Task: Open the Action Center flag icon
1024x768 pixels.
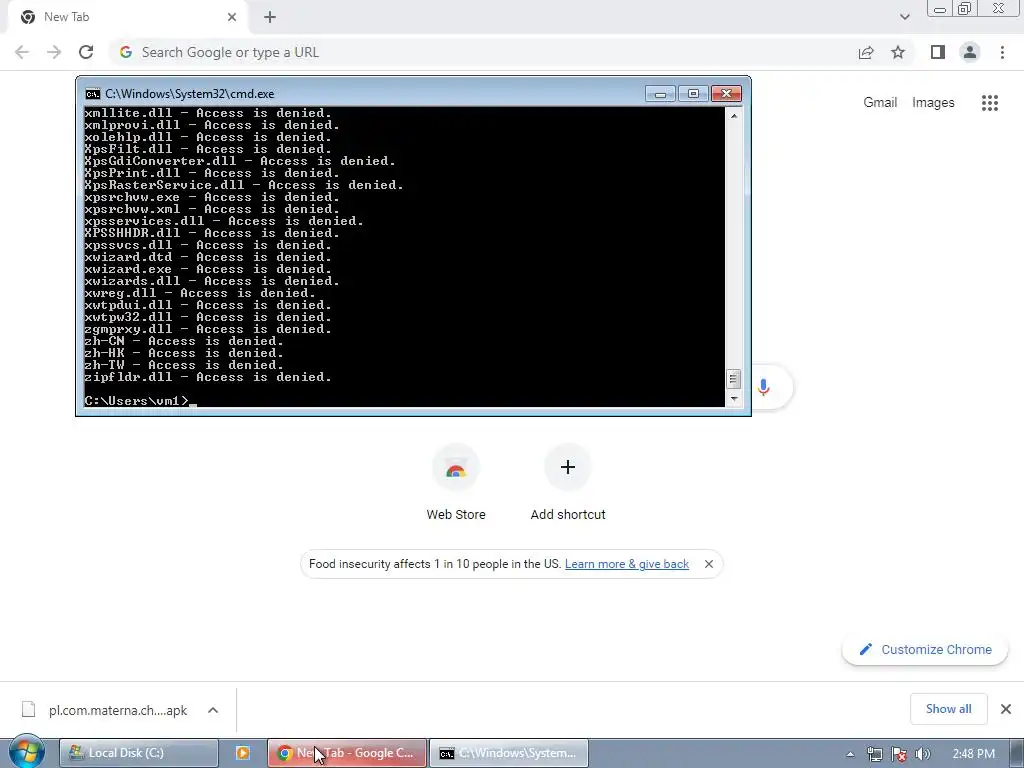Action: (x=899, y=754)
